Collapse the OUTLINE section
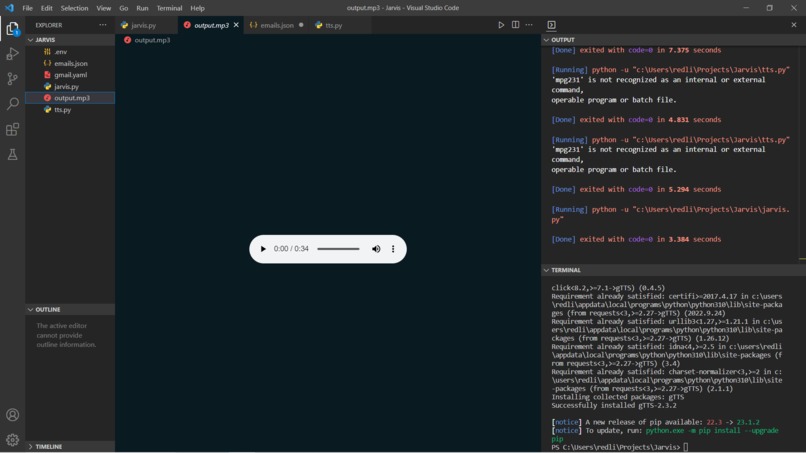 pyautogui.click(x=70, y=310)
